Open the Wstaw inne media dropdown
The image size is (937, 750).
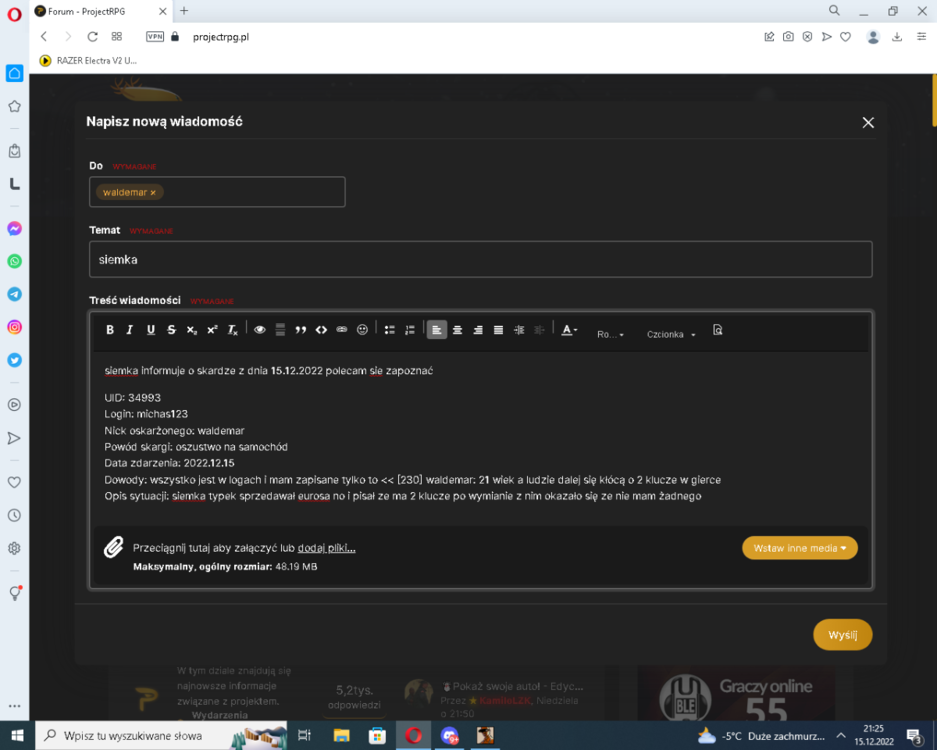pos(800,548)
